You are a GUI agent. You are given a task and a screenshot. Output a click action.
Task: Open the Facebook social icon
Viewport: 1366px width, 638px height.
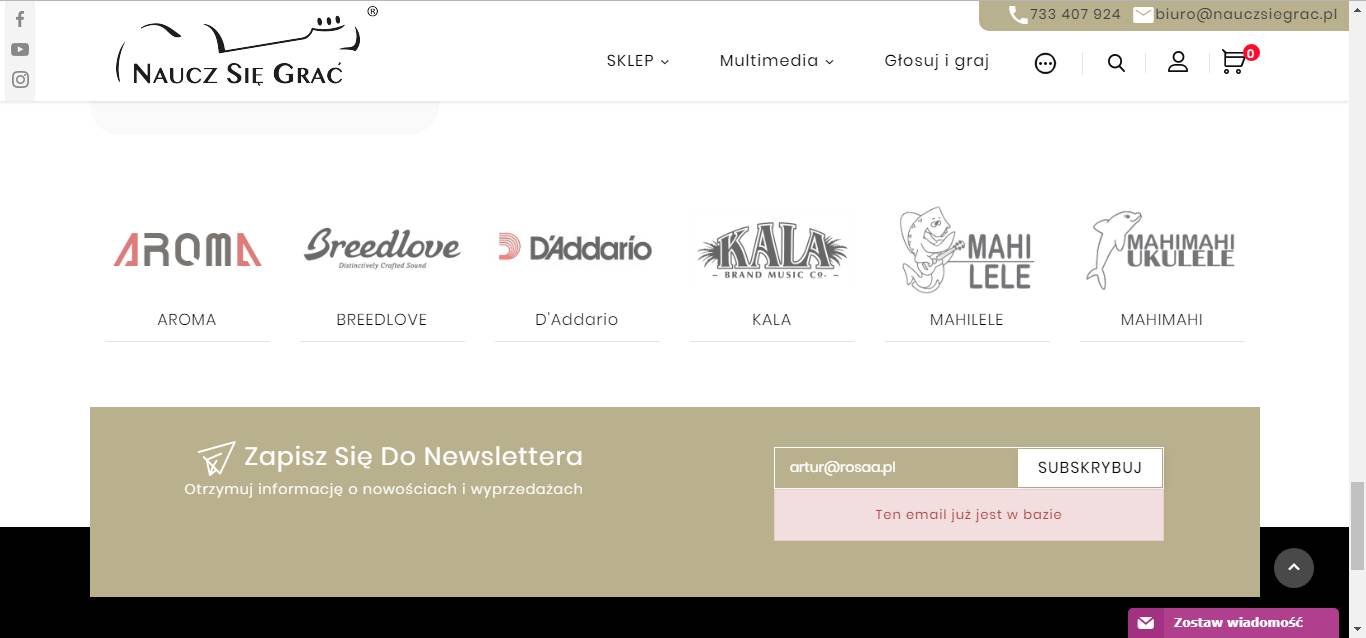(x=20, y=19)
